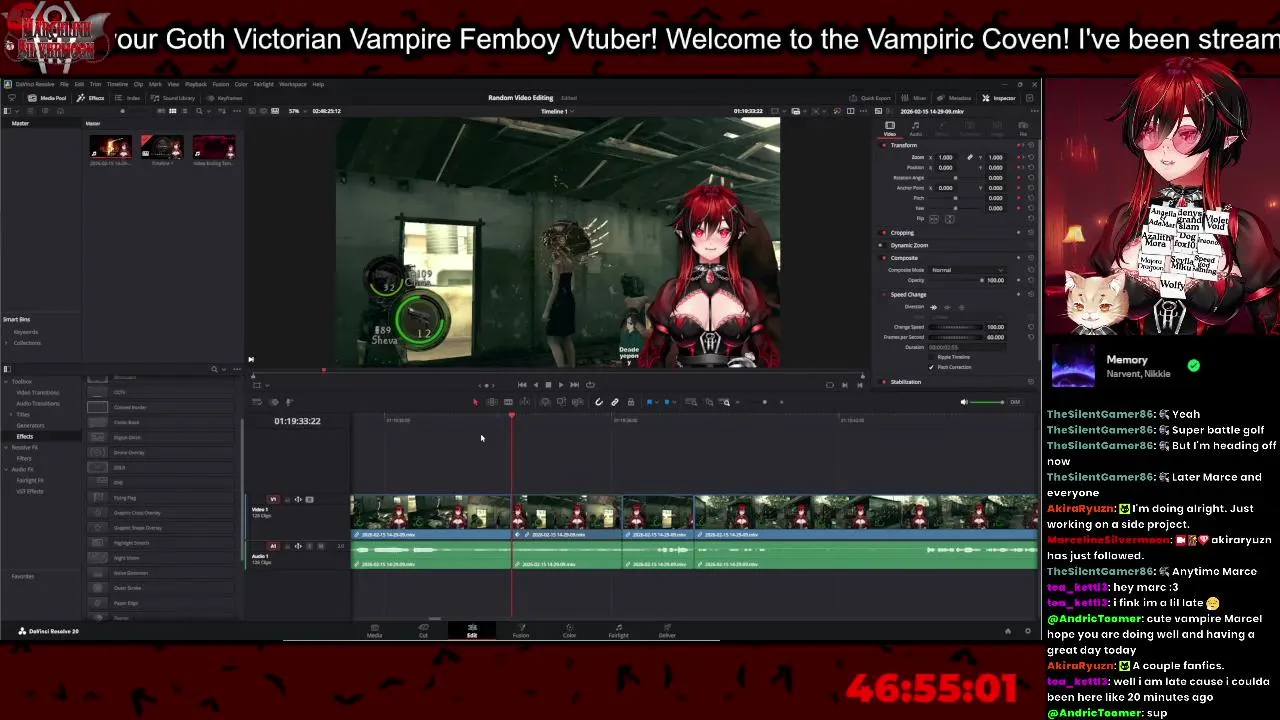Toggle Linked Selection

point(615,402)
